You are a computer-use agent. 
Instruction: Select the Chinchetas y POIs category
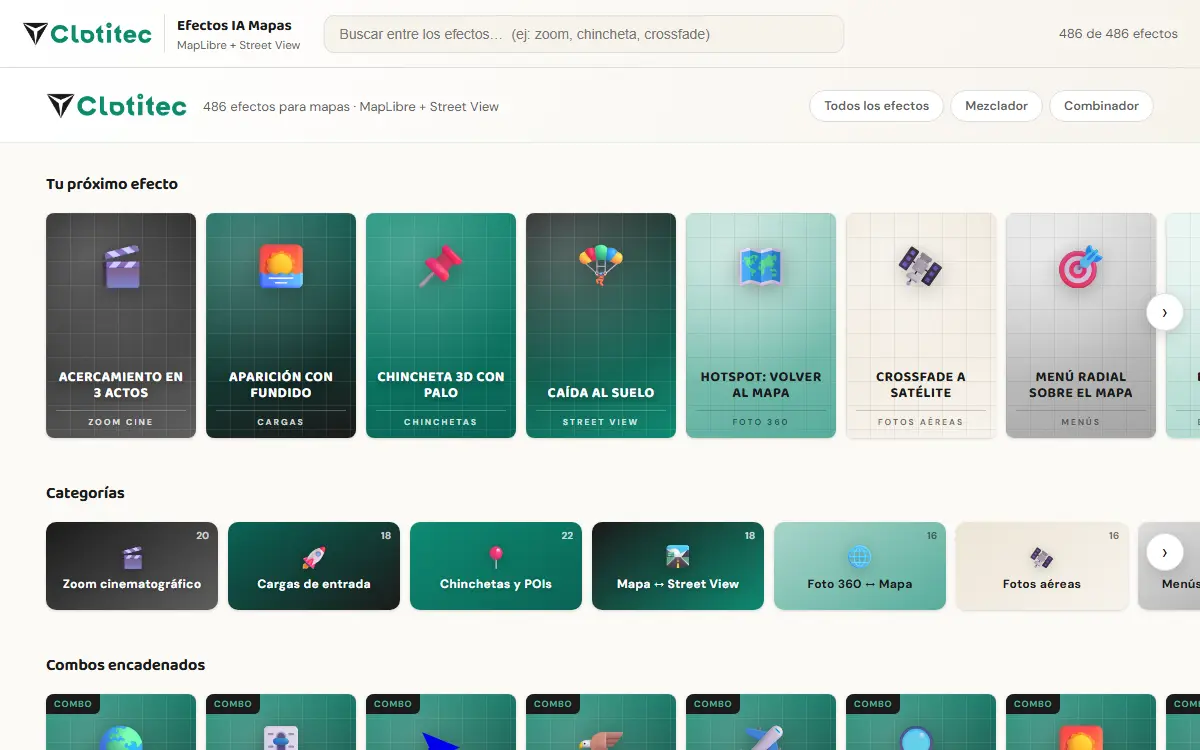[496, 566]
